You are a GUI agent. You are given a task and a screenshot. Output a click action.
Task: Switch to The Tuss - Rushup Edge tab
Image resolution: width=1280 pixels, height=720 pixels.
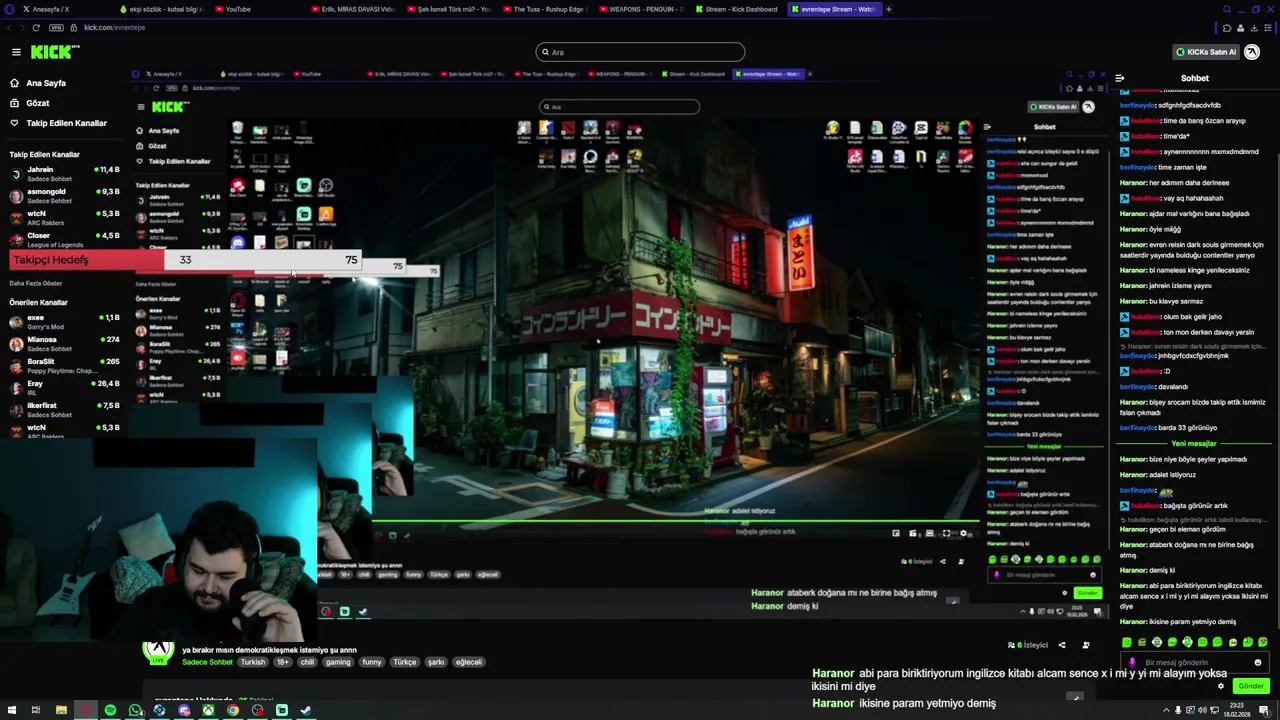545,9
